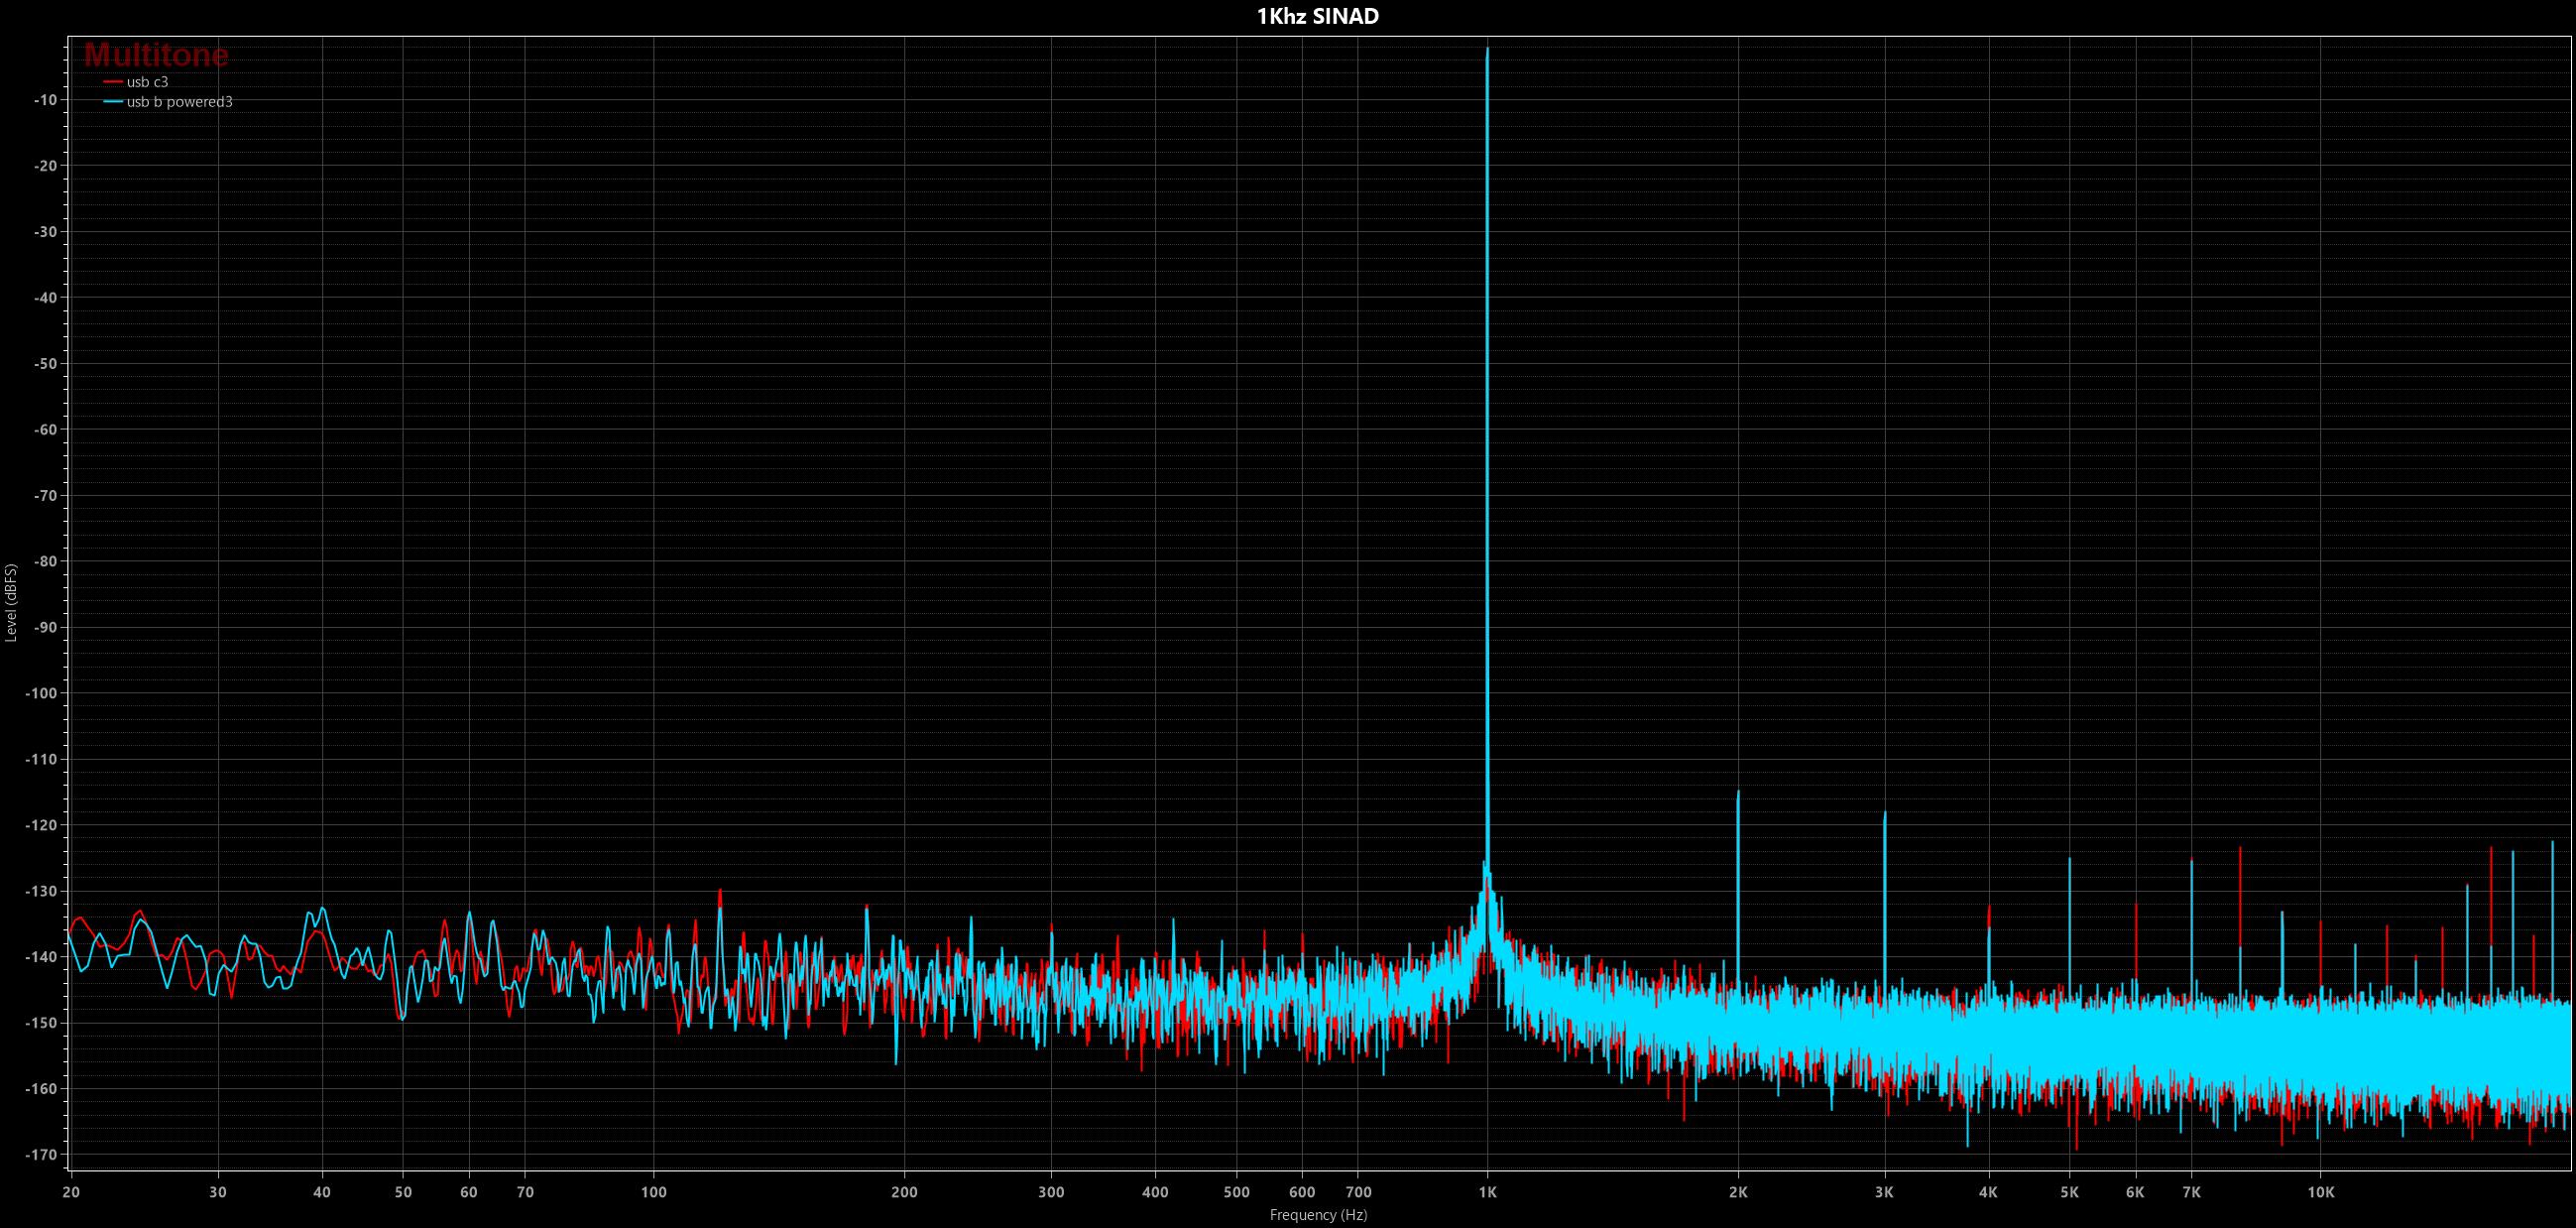This screenshot has height=1228, width=2576.
Task: Click the red line swatch for usb c3
Action: [x=113, y=82]
